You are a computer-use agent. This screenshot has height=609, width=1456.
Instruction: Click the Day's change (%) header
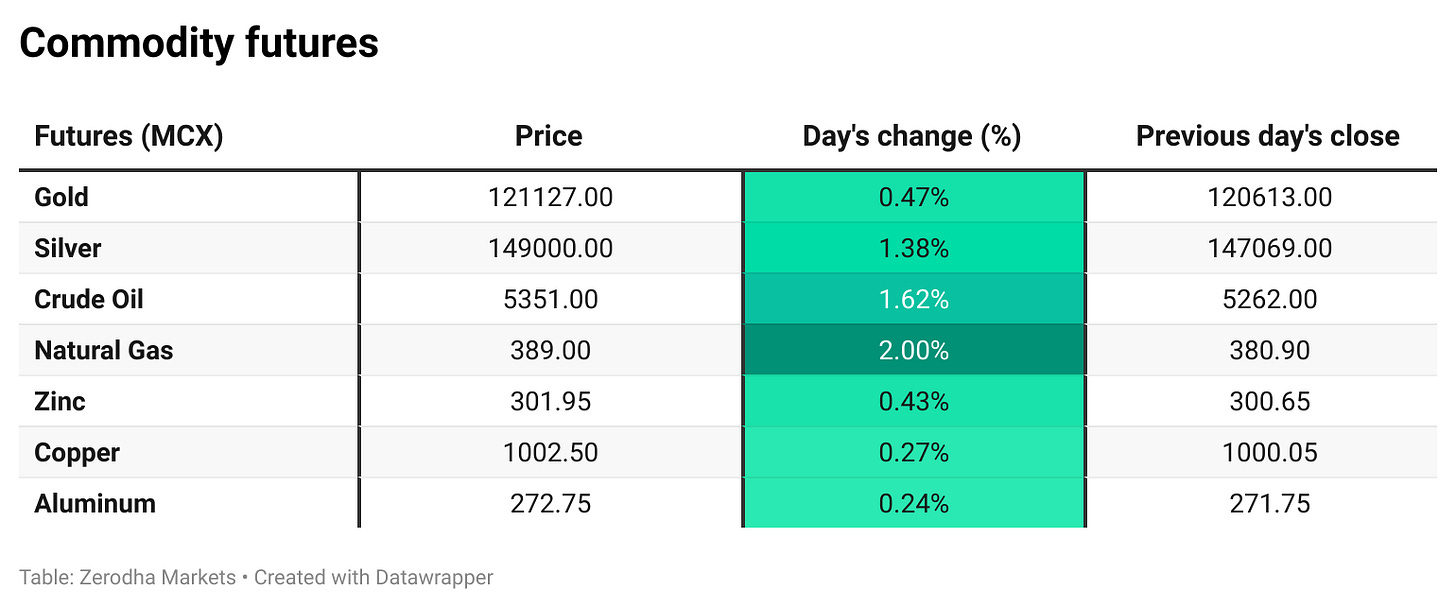912,136
